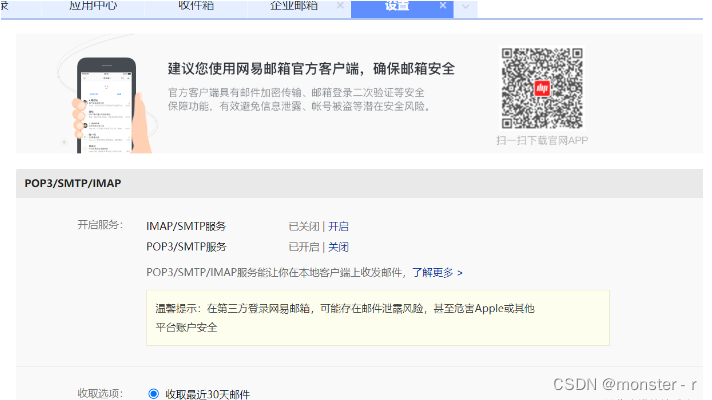
Task: Click the 已开启 status for POP3/SMTP
Action: click(x=304, y=247)
